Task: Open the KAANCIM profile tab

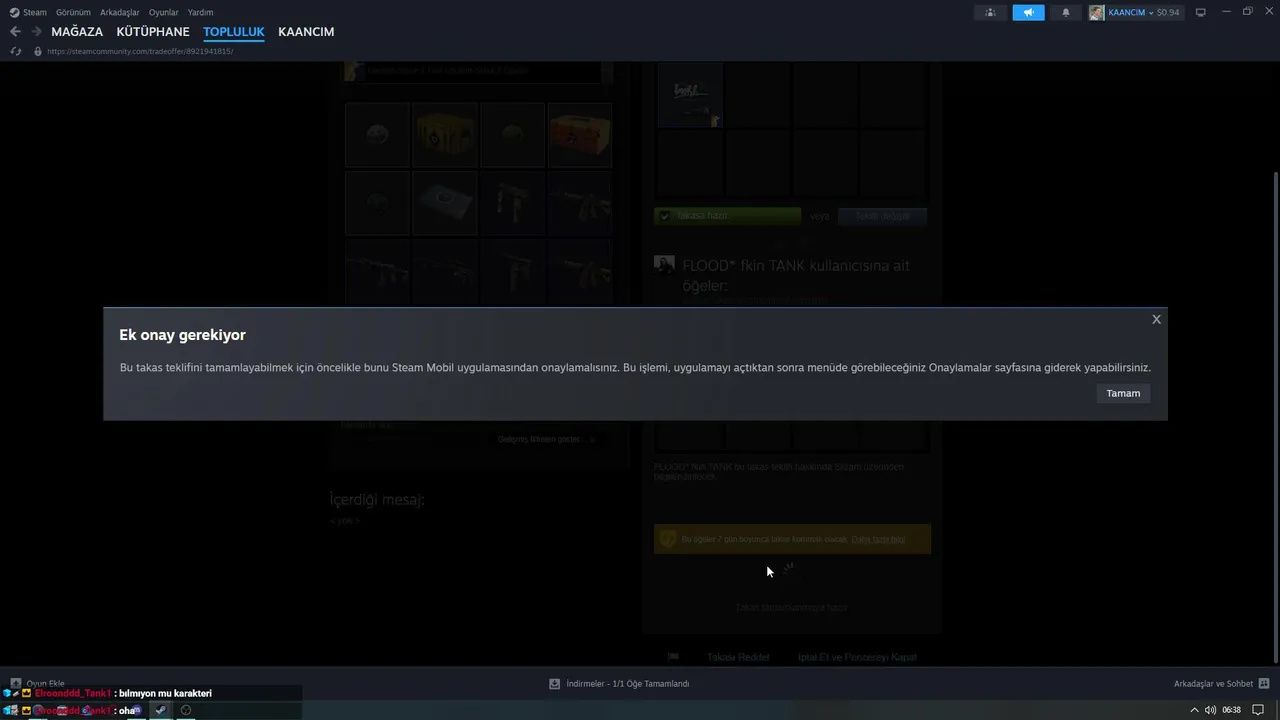Action: click(x=306, y=32)
